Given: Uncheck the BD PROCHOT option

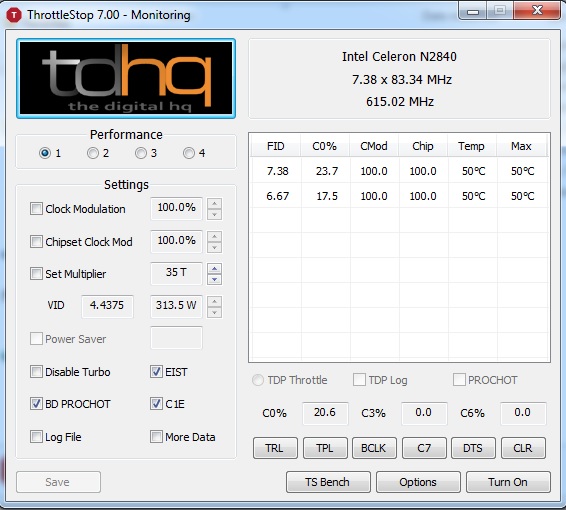Looking at the screenshot, I should click(36, 404).
